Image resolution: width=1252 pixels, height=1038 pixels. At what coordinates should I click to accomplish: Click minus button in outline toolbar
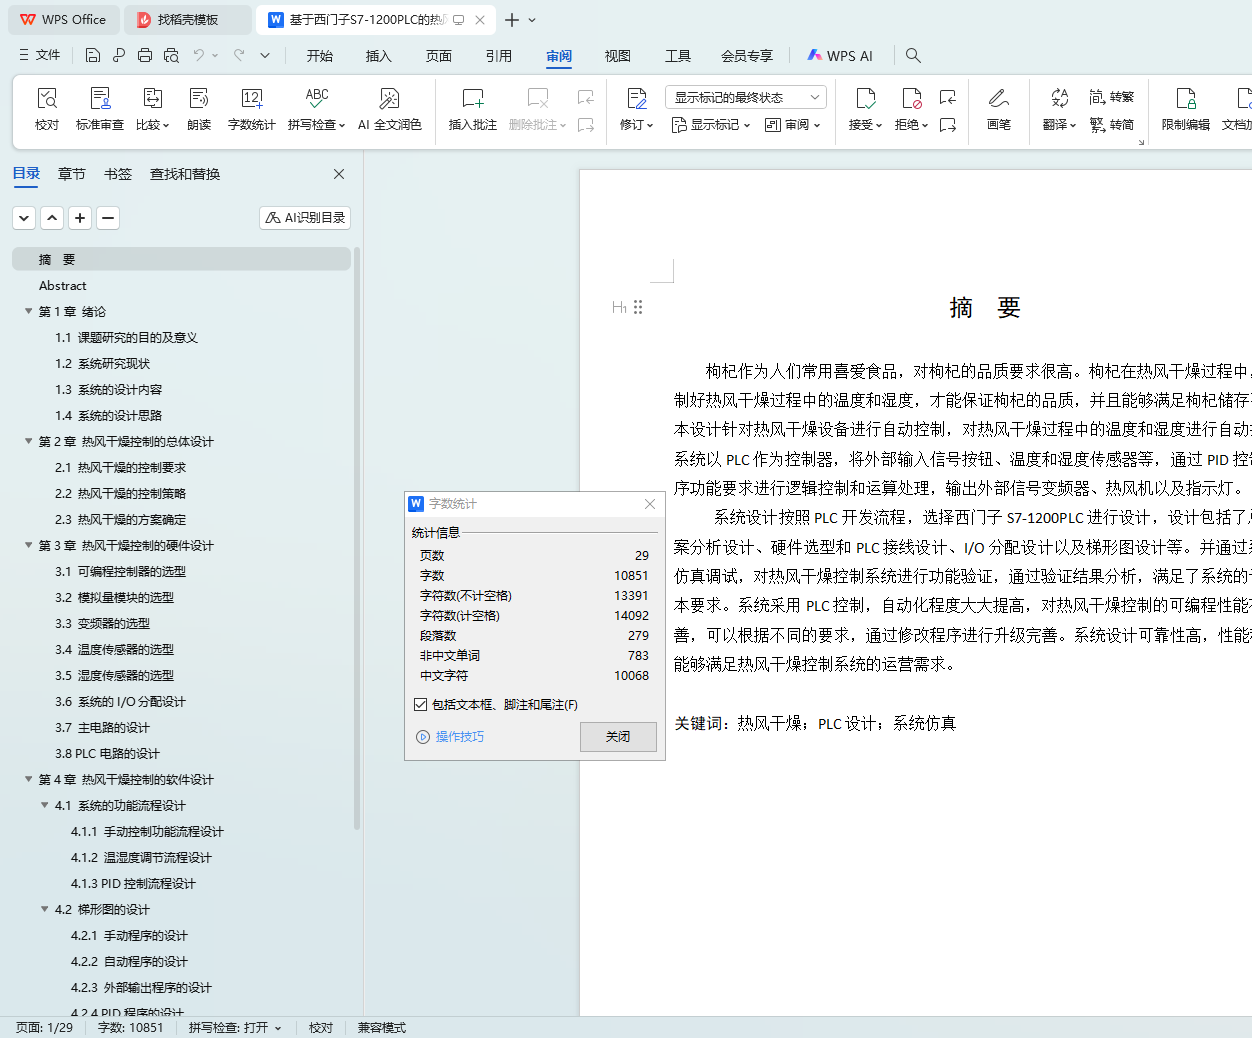click(108, 217)
